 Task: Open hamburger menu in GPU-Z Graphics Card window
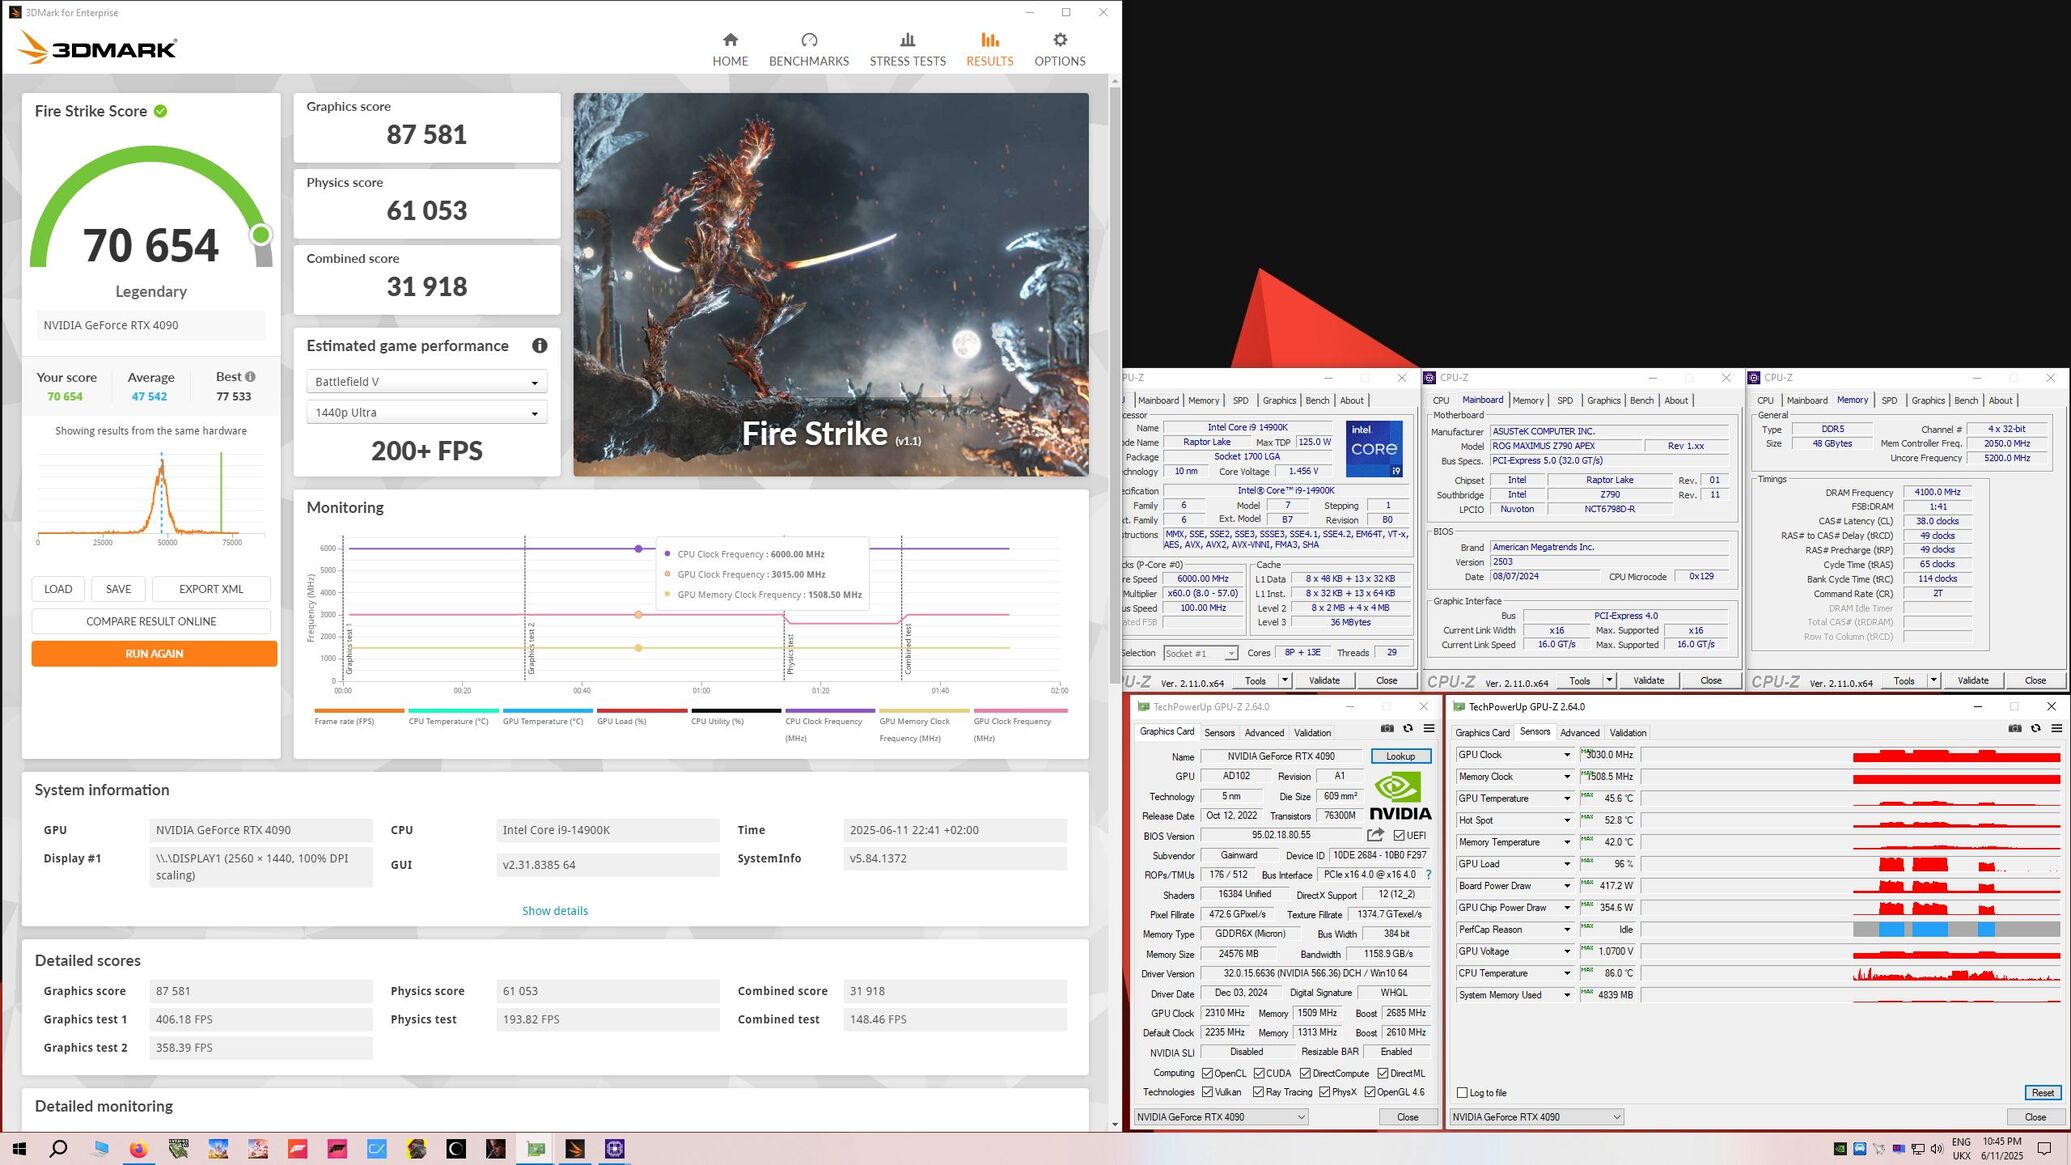click(1429, 729)
